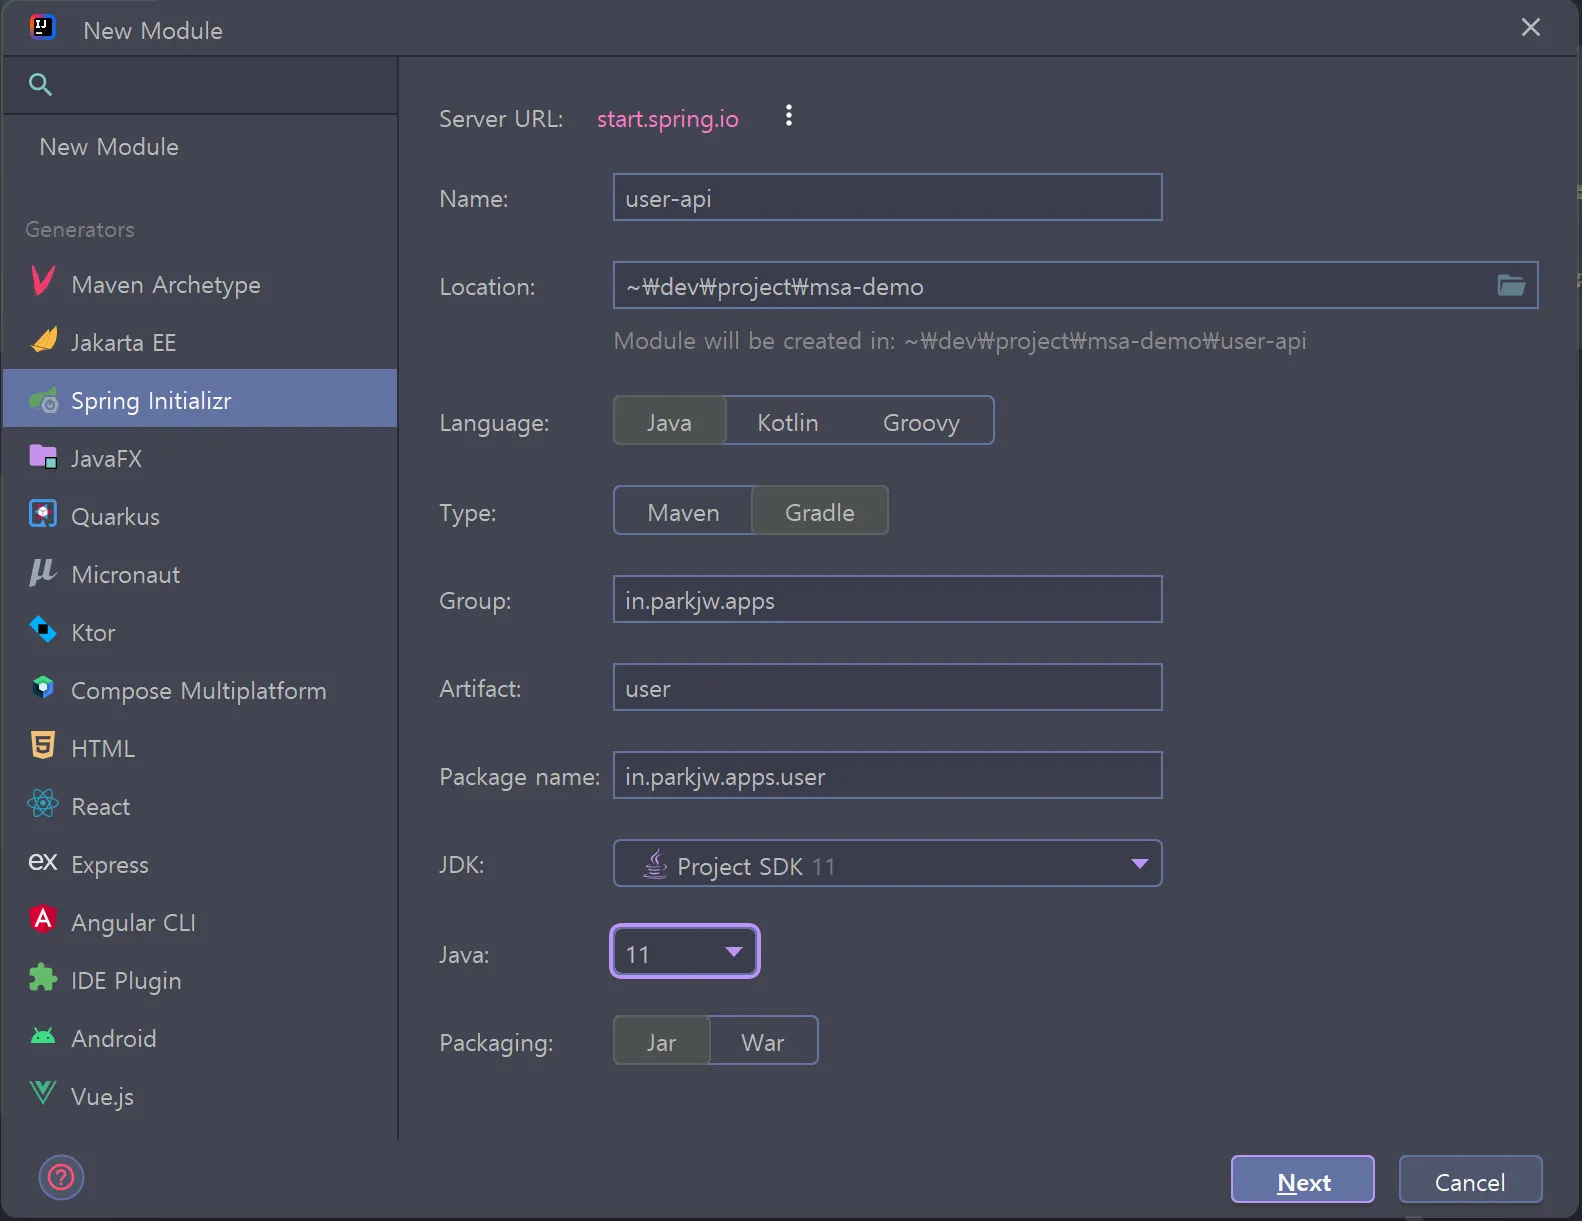Select Groovy as the language

pyautogui.click(x=920, y=422)
